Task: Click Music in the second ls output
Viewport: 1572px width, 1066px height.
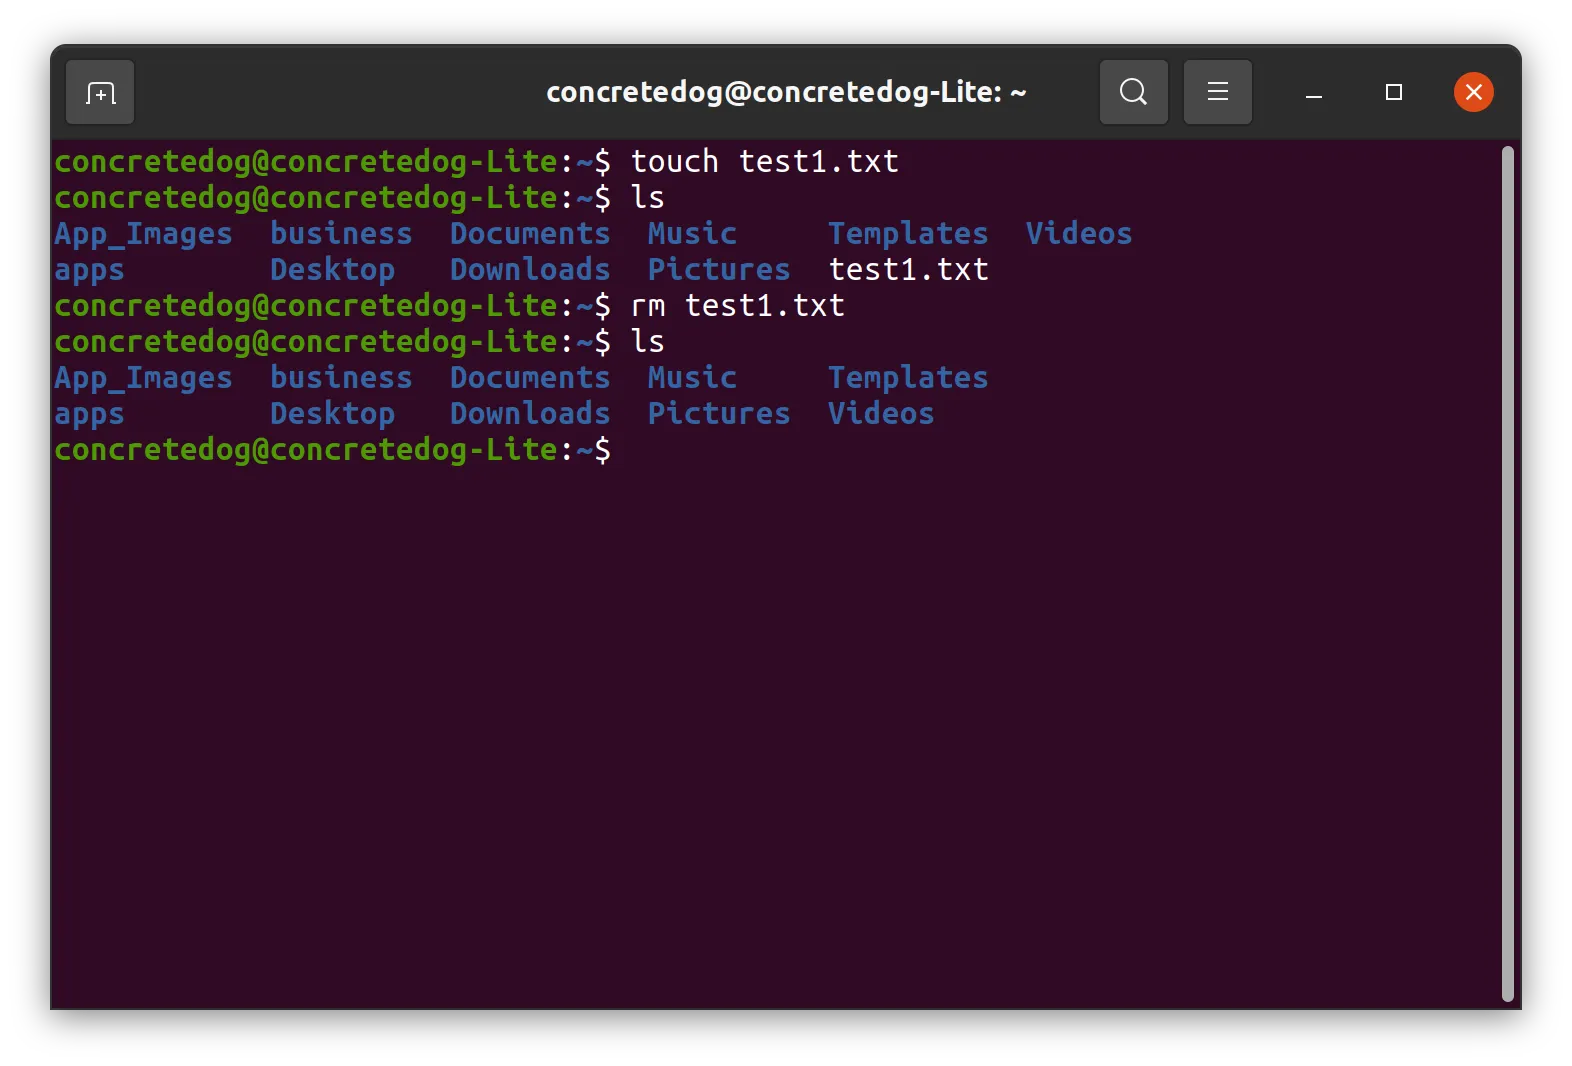Action: coord(692,377)
